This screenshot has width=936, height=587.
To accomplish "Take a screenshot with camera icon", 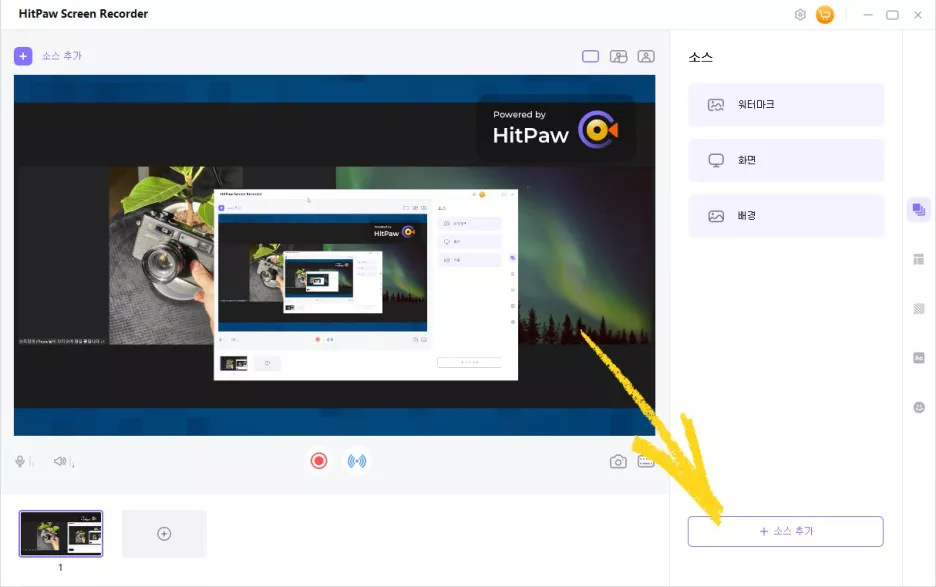I will [618, 462].
